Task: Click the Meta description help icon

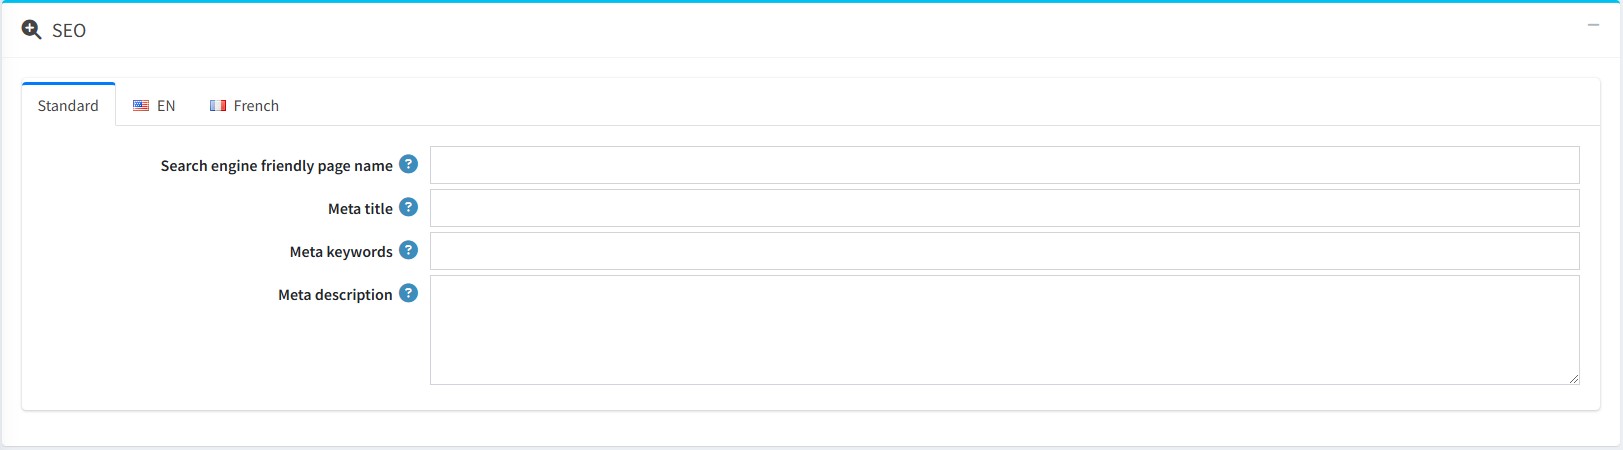Action: (408, 293)
